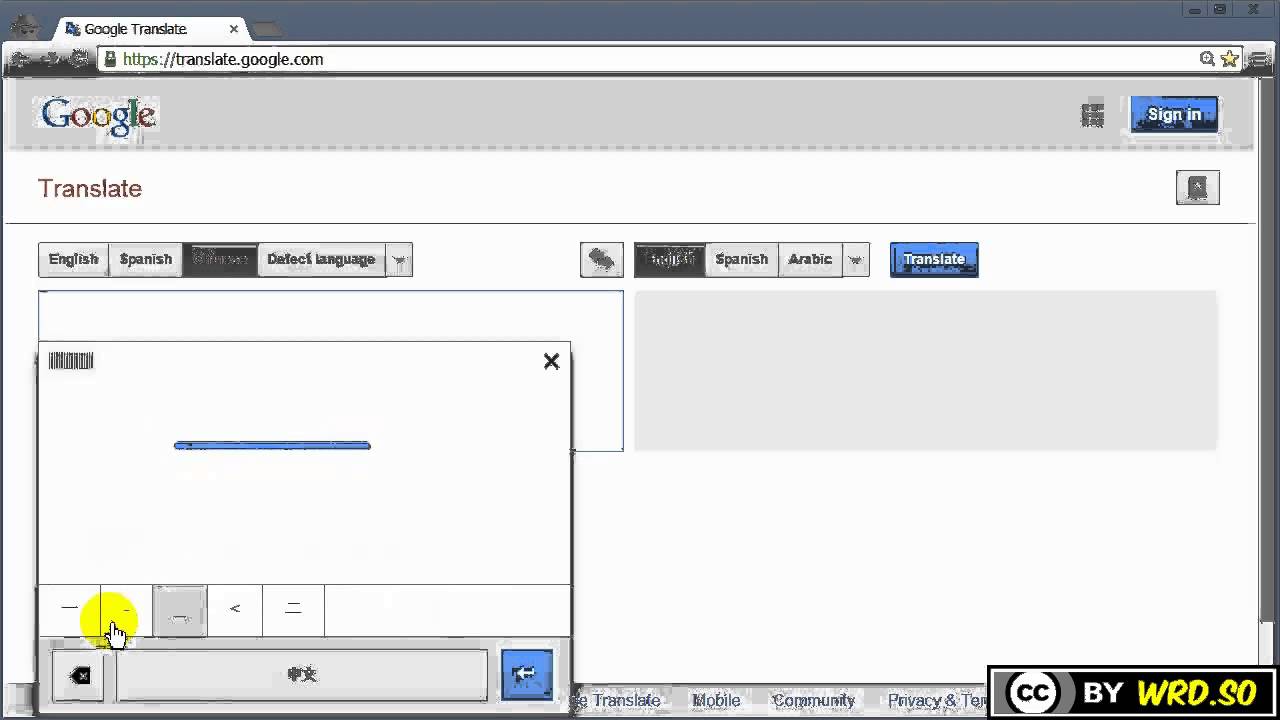This screenshot has height=720, width=1280.
Task: Pick the '<' handwriting candidate
Action: coord(235,609)
